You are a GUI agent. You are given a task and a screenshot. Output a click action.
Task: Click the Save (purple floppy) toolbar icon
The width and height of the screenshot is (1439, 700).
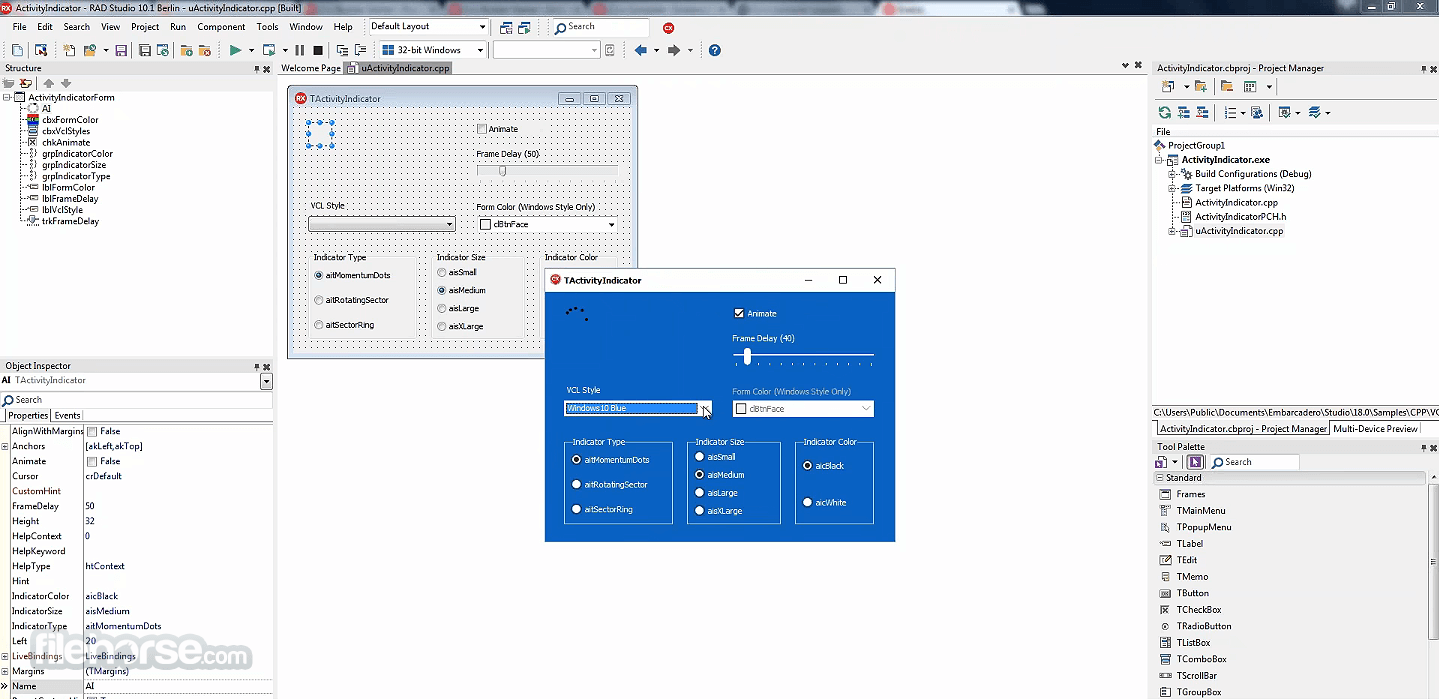pos(121,50)
